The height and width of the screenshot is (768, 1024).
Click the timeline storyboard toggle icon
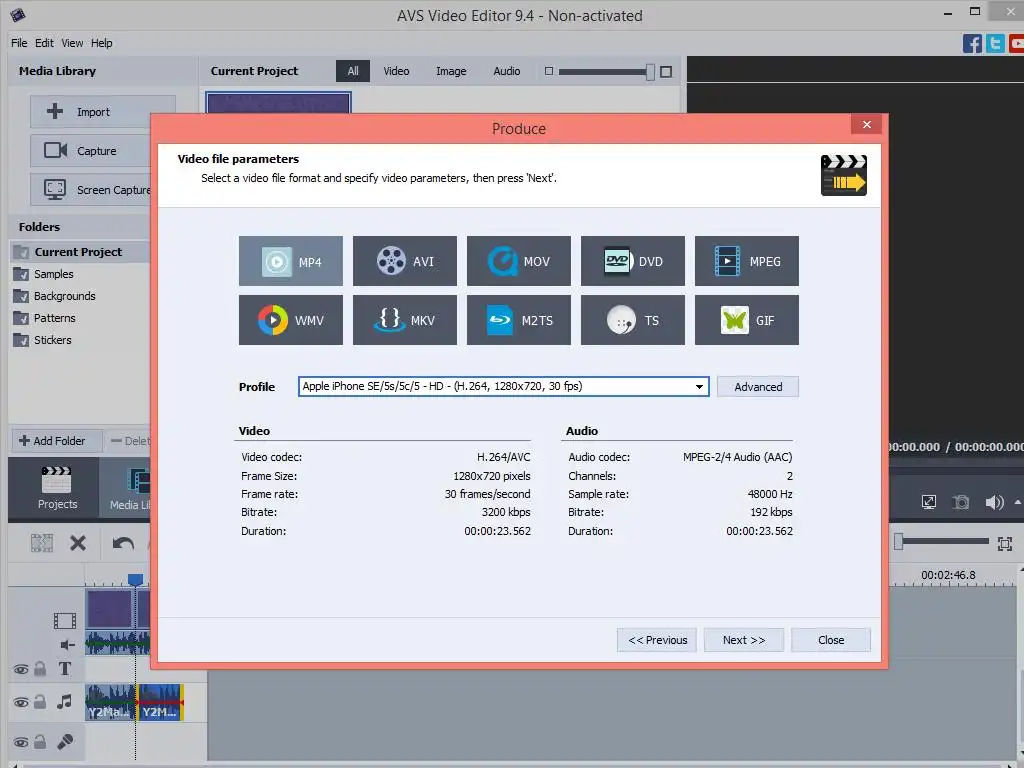(42, 543)
